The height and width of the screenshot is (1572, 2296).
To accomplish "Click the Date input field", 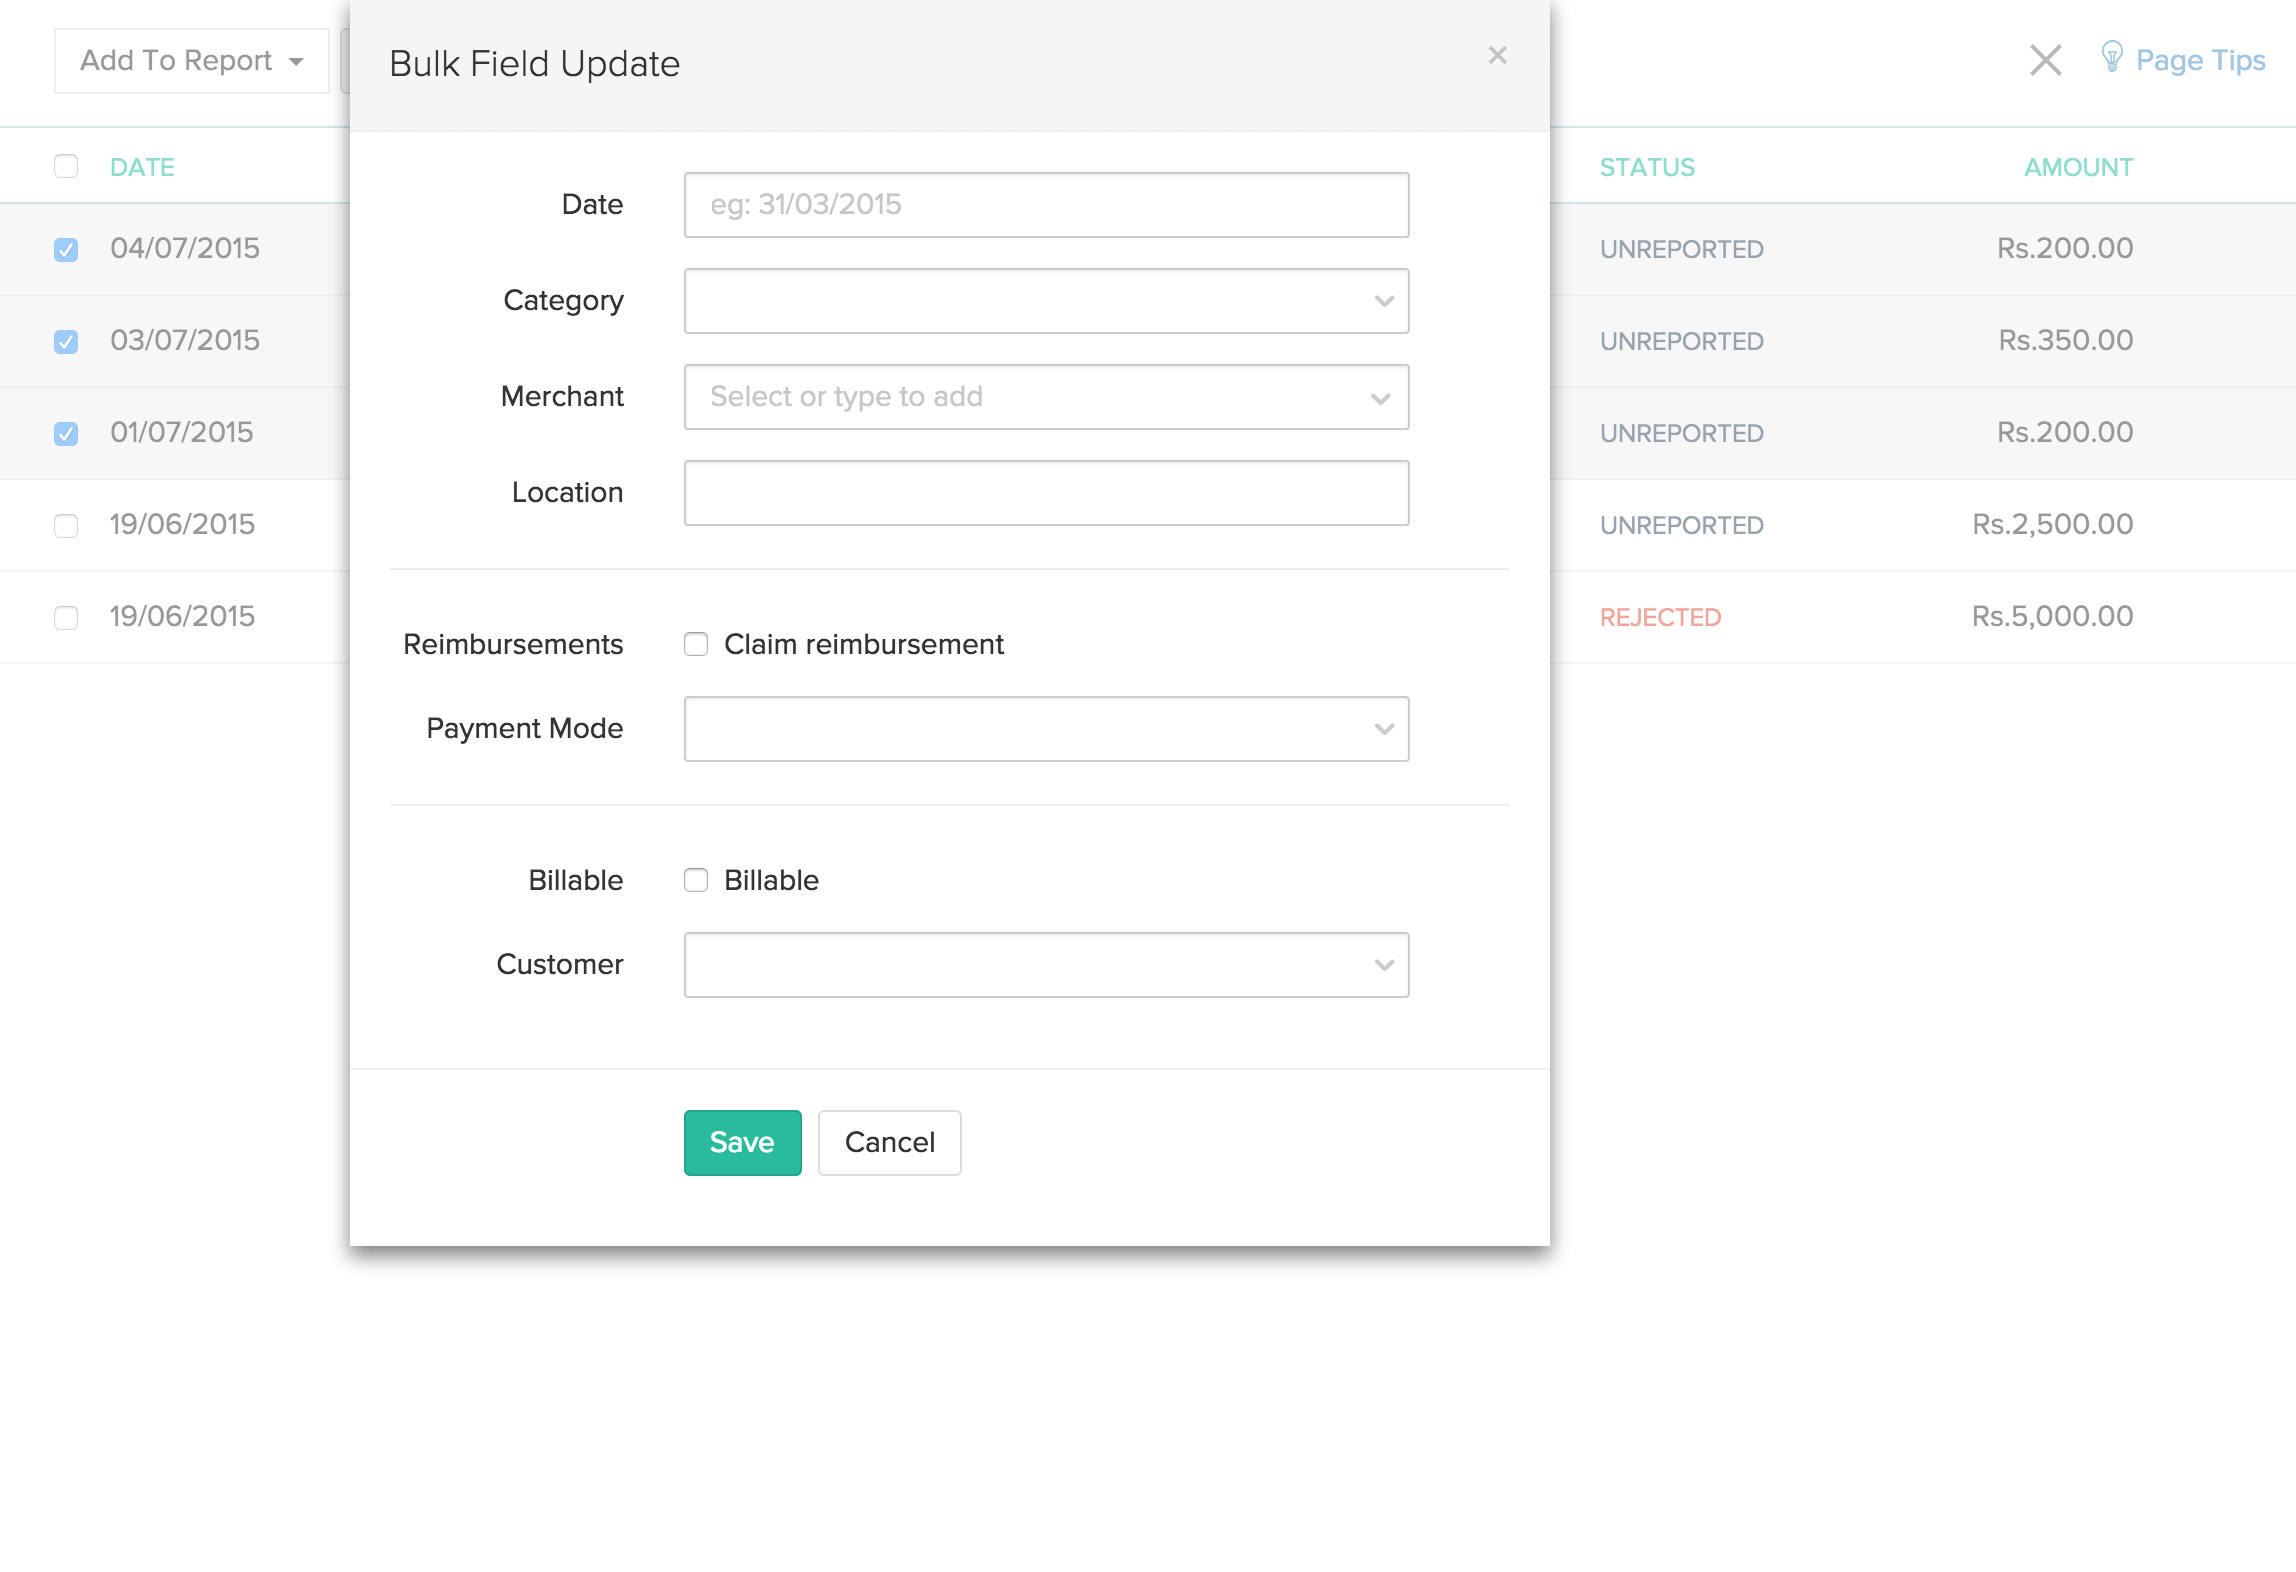I will tap(1046, 205).
